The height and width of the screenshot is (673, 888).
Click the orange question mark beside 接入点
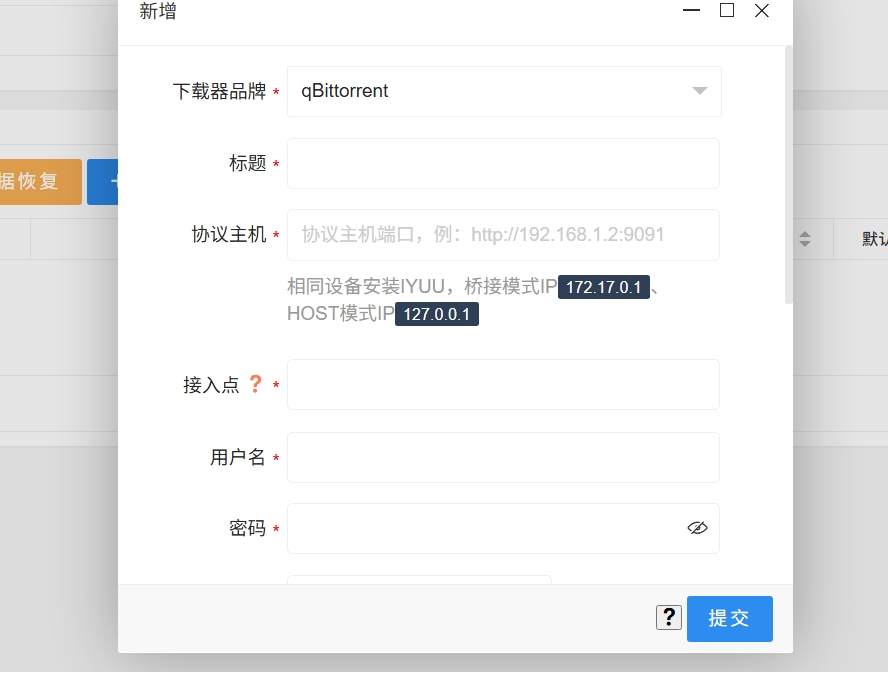[255, 384]
